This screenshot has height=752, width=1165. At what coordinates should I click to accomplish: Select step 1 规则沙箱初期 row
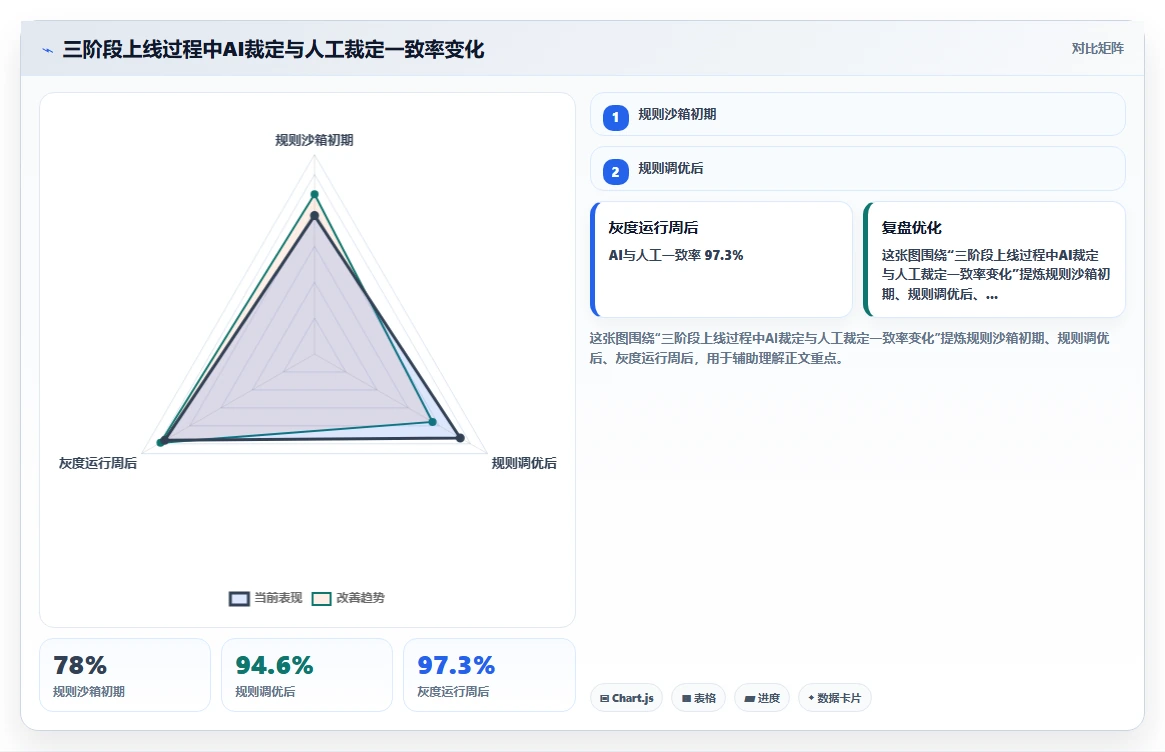point(857,114)
